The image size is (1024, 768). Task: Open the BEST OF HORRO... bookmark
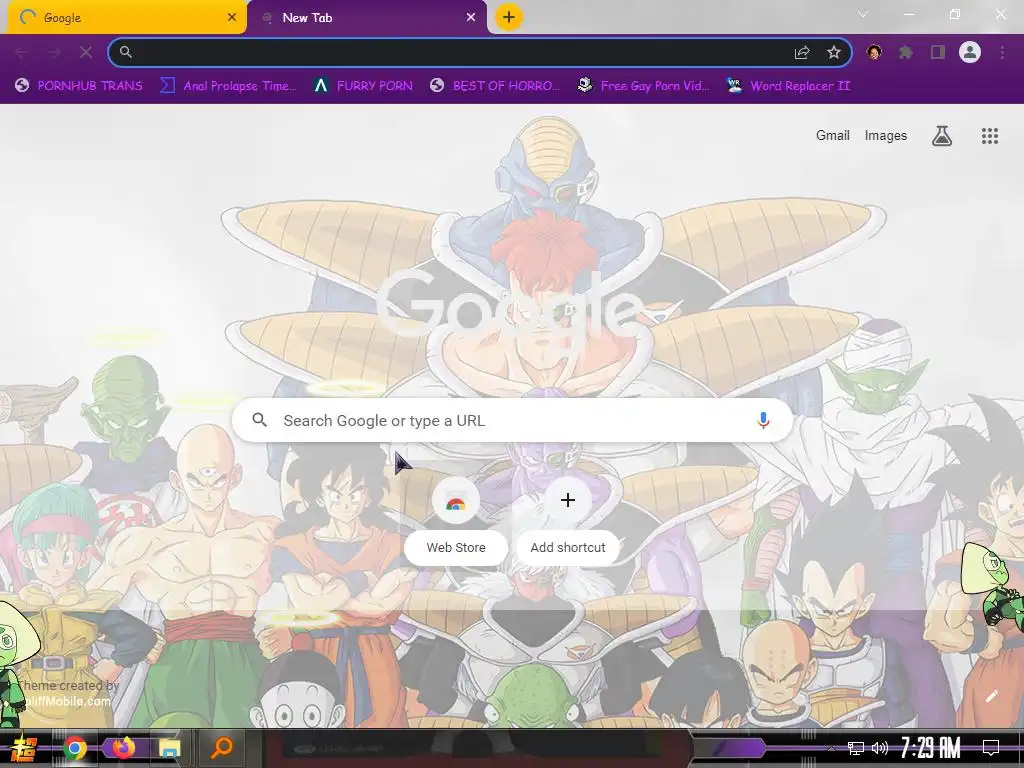pos(495,86)
